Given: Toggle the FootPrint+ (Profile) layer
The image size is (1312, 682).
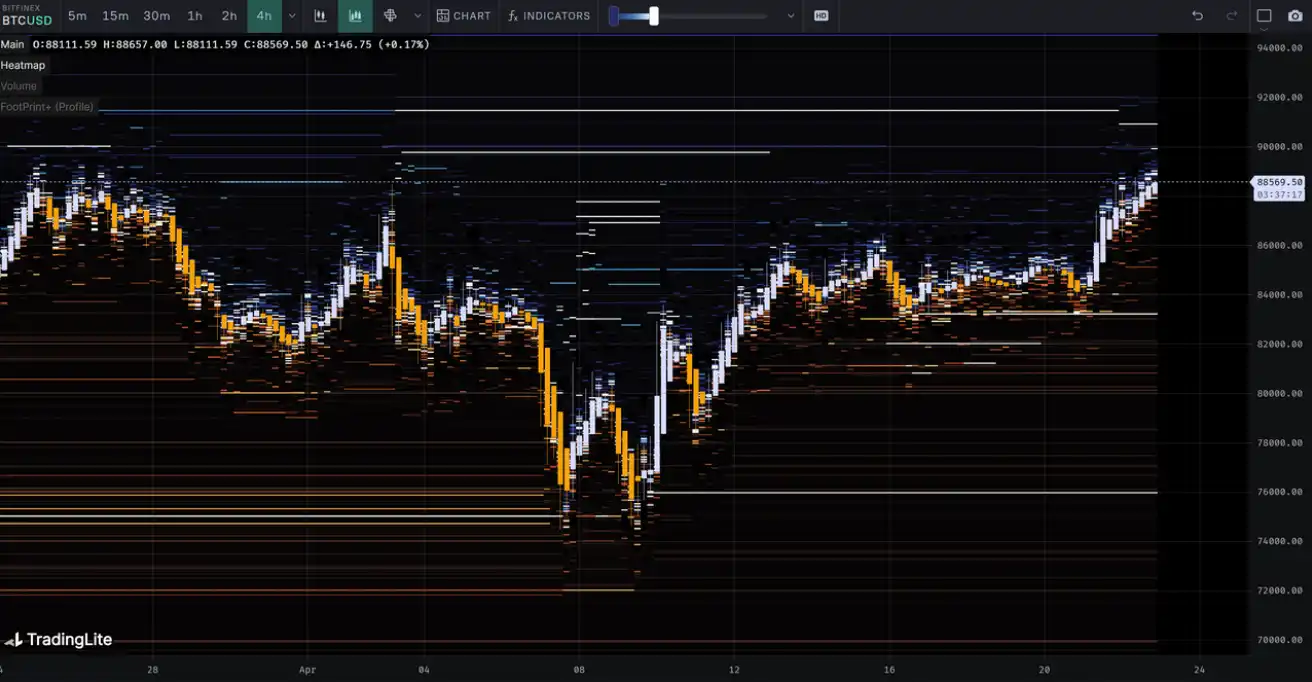Looking at the screenshot, I should pos(47,107).
